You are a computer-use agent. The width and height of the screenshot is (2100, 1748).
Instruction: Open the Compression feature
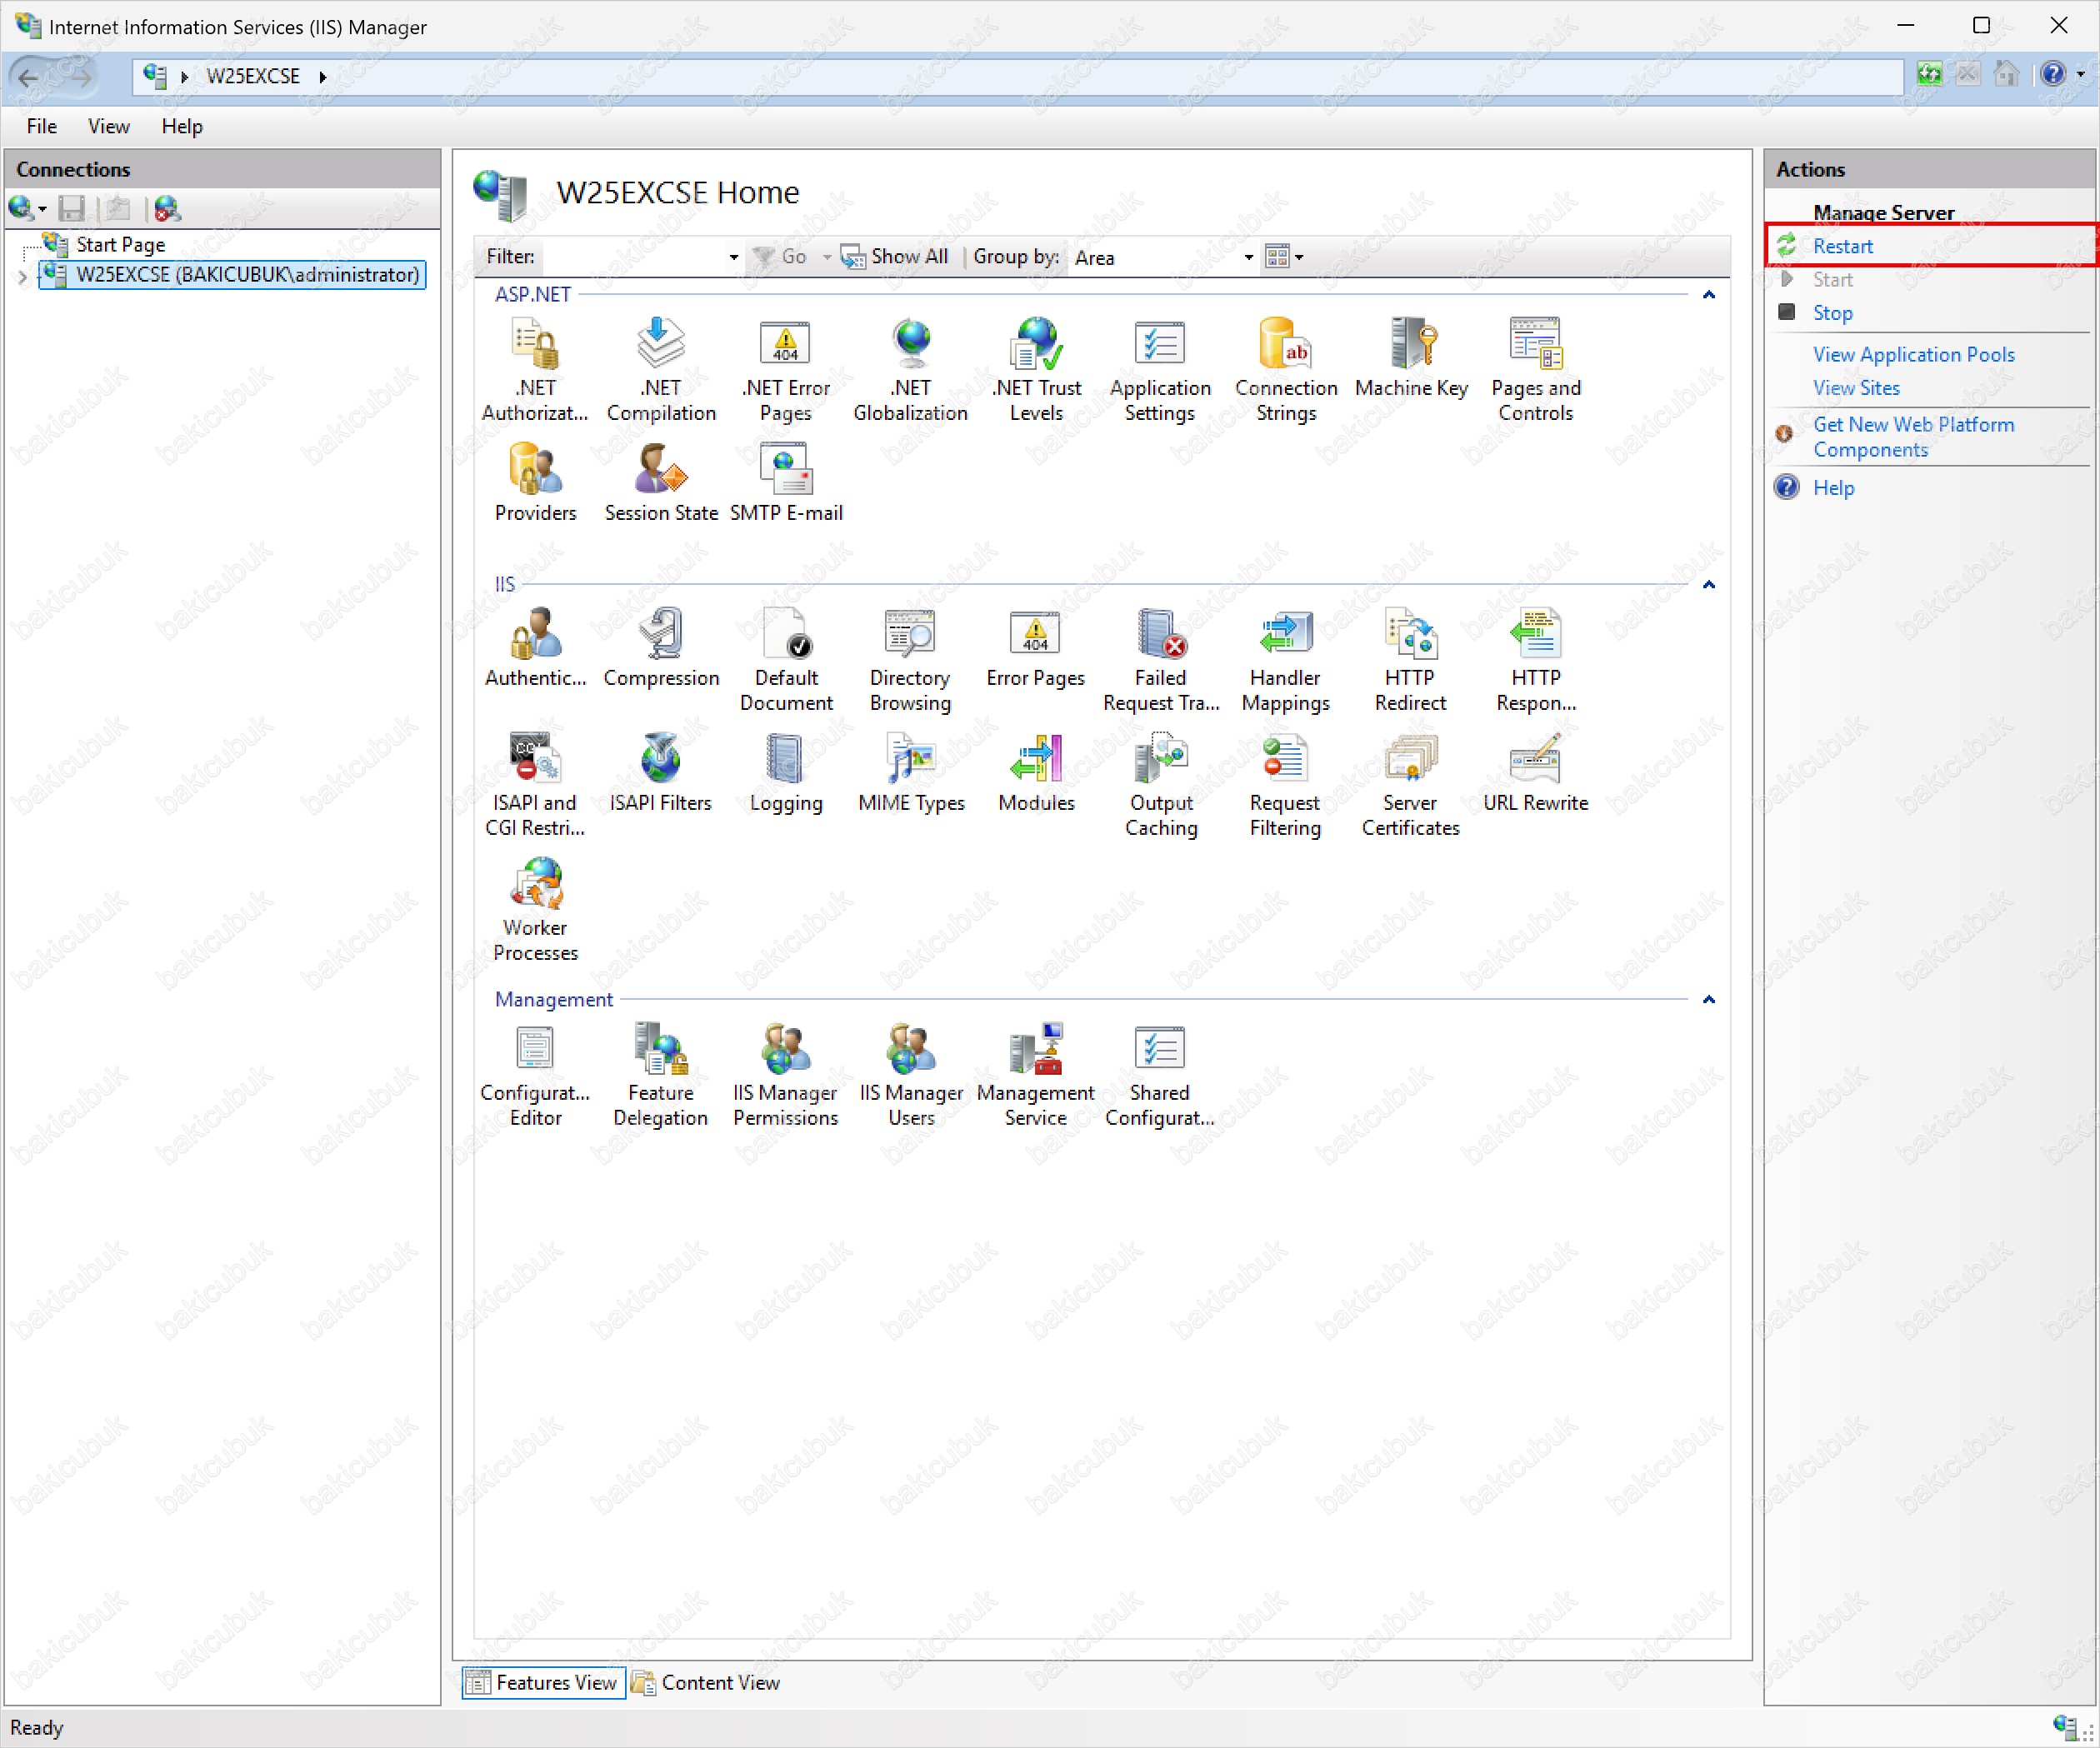[661, 647]
